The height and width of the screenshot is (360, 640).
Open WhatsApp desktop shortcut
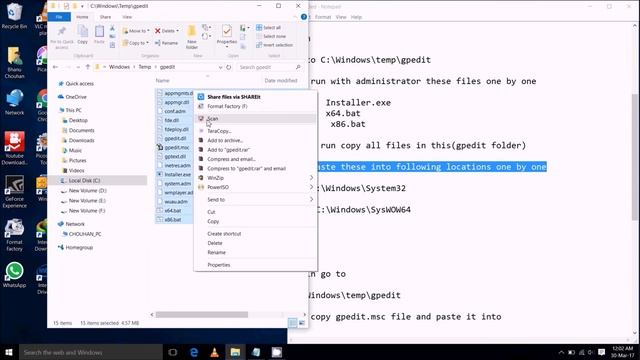point(14,275)
